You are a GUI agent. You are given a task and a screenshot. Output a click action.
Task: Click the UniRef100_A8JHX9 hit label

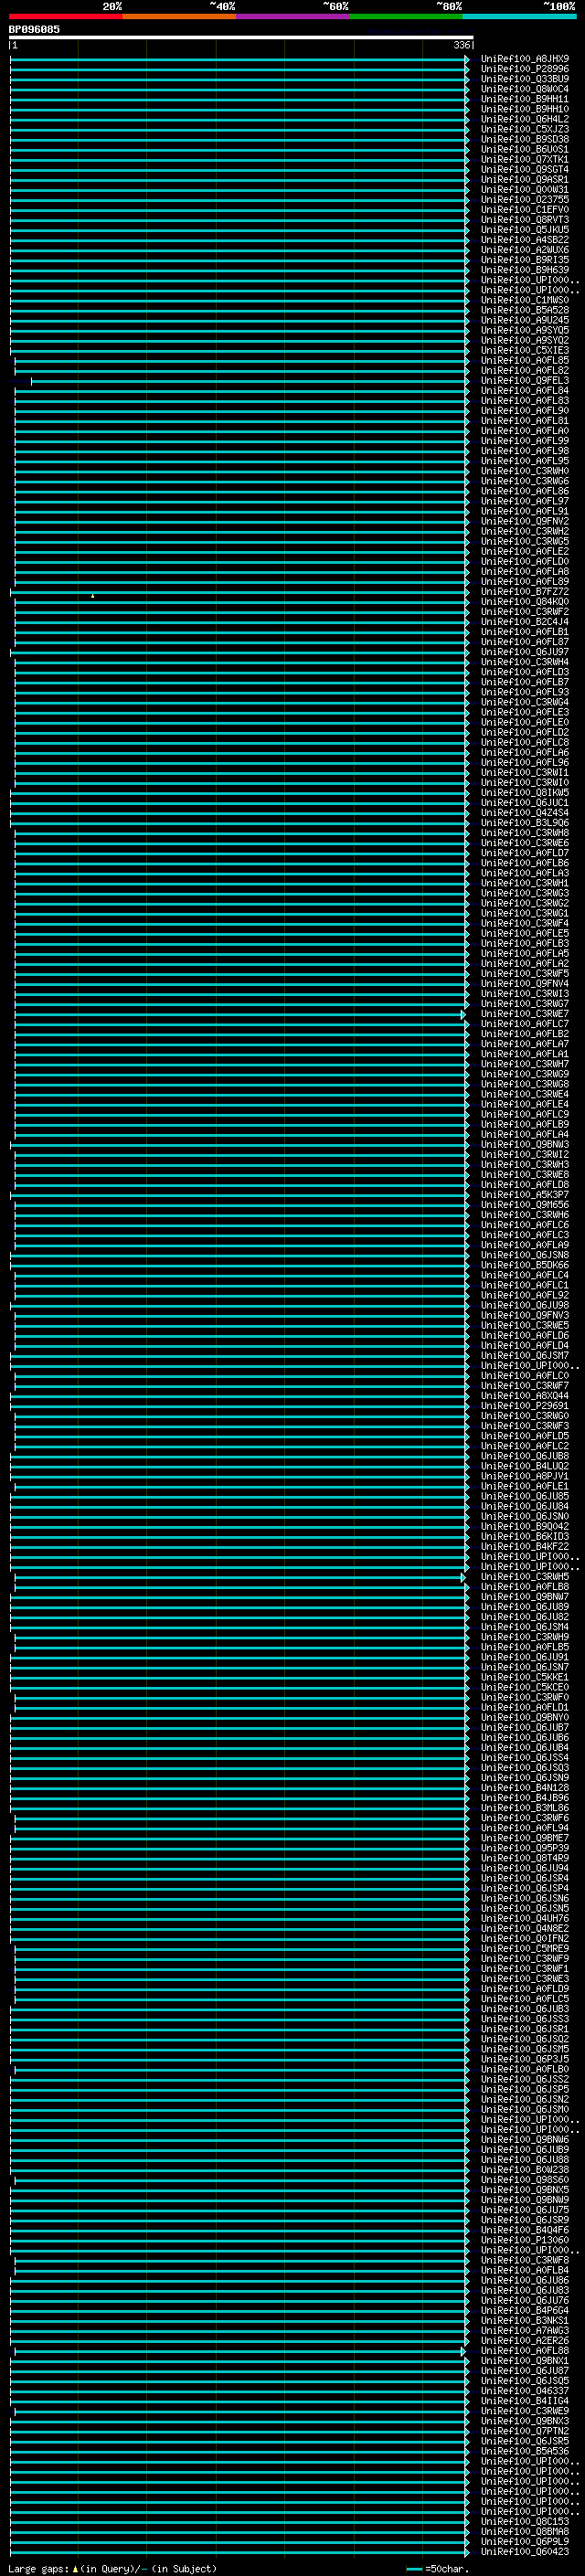[x=524, y=59]
